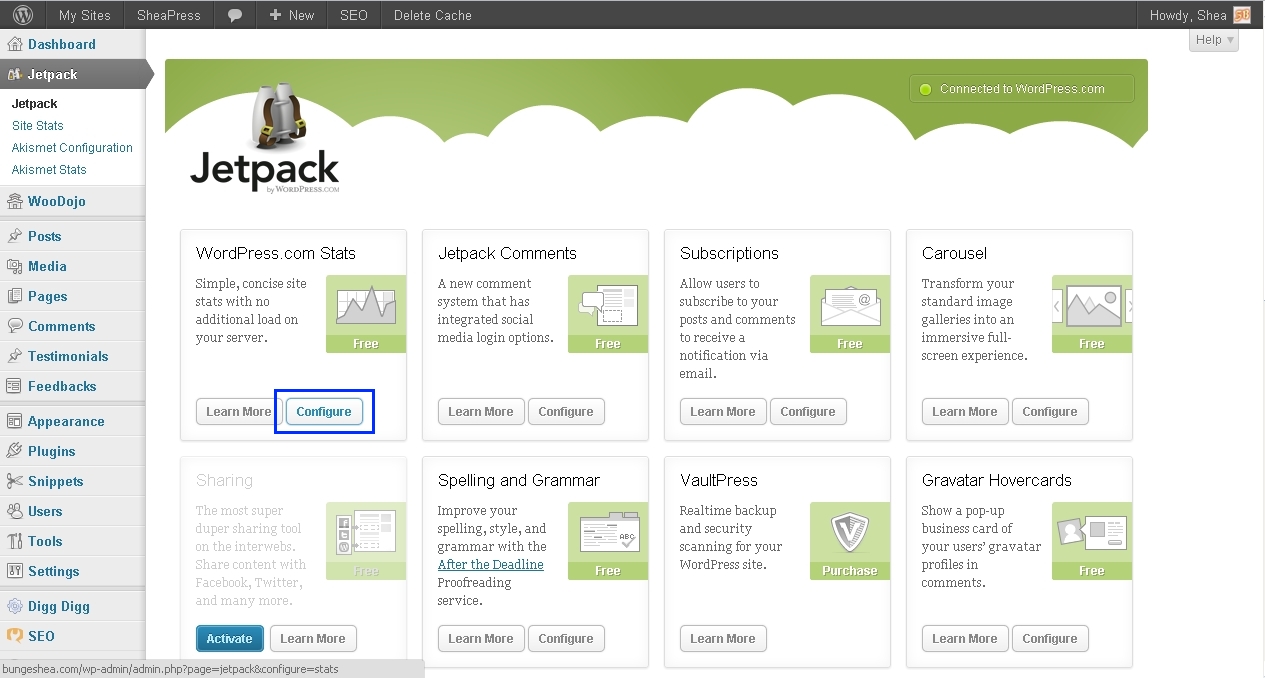Click the Subscriptions envelope image
1265x678 pixels.
click(x=850, y=314)
